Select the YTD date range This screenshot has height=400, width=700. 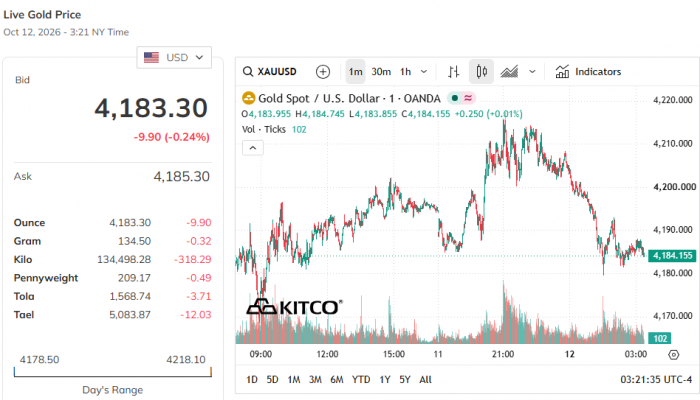361,379
